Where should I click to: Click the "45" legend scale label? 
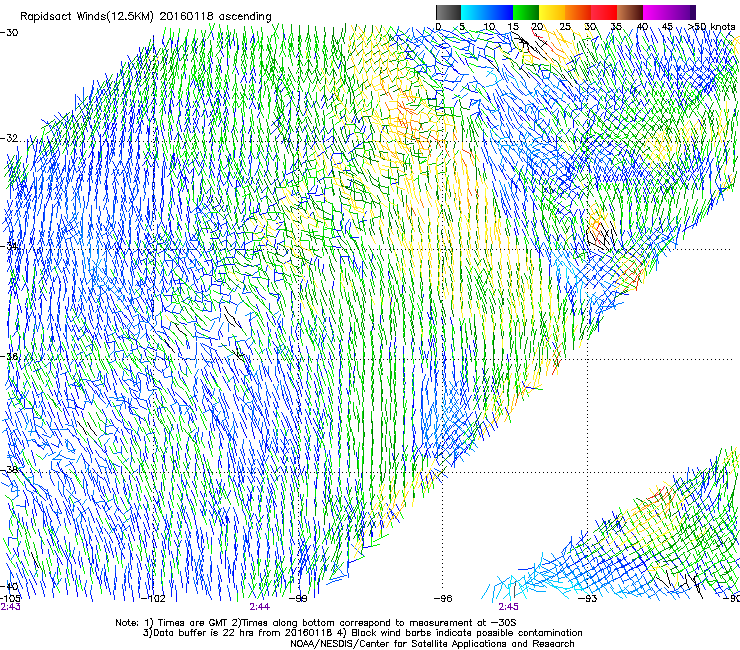tap(667, 27)
